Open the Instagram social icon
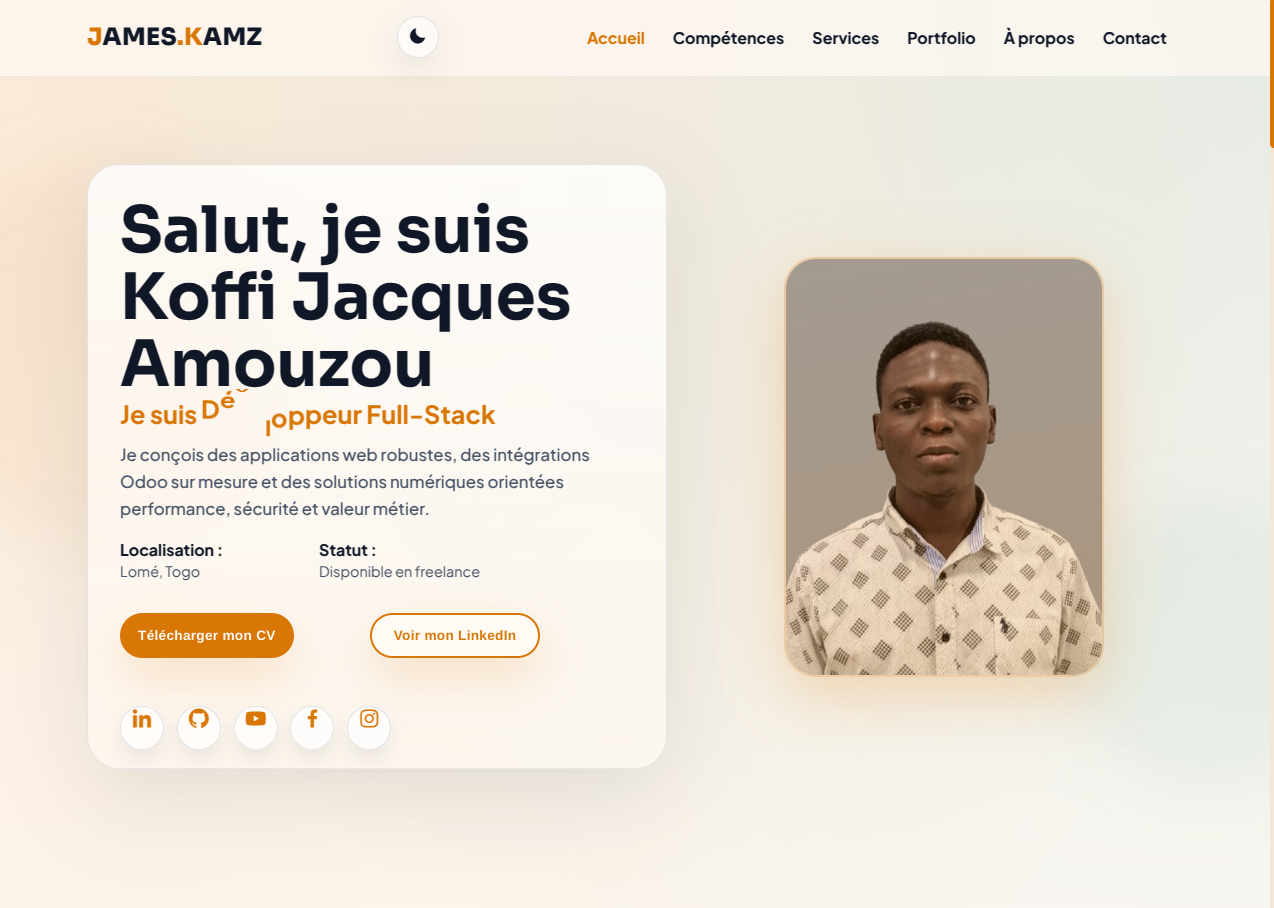Image resolution: width=1274 pixels, height=908 pixels. (x=369, y=727)
